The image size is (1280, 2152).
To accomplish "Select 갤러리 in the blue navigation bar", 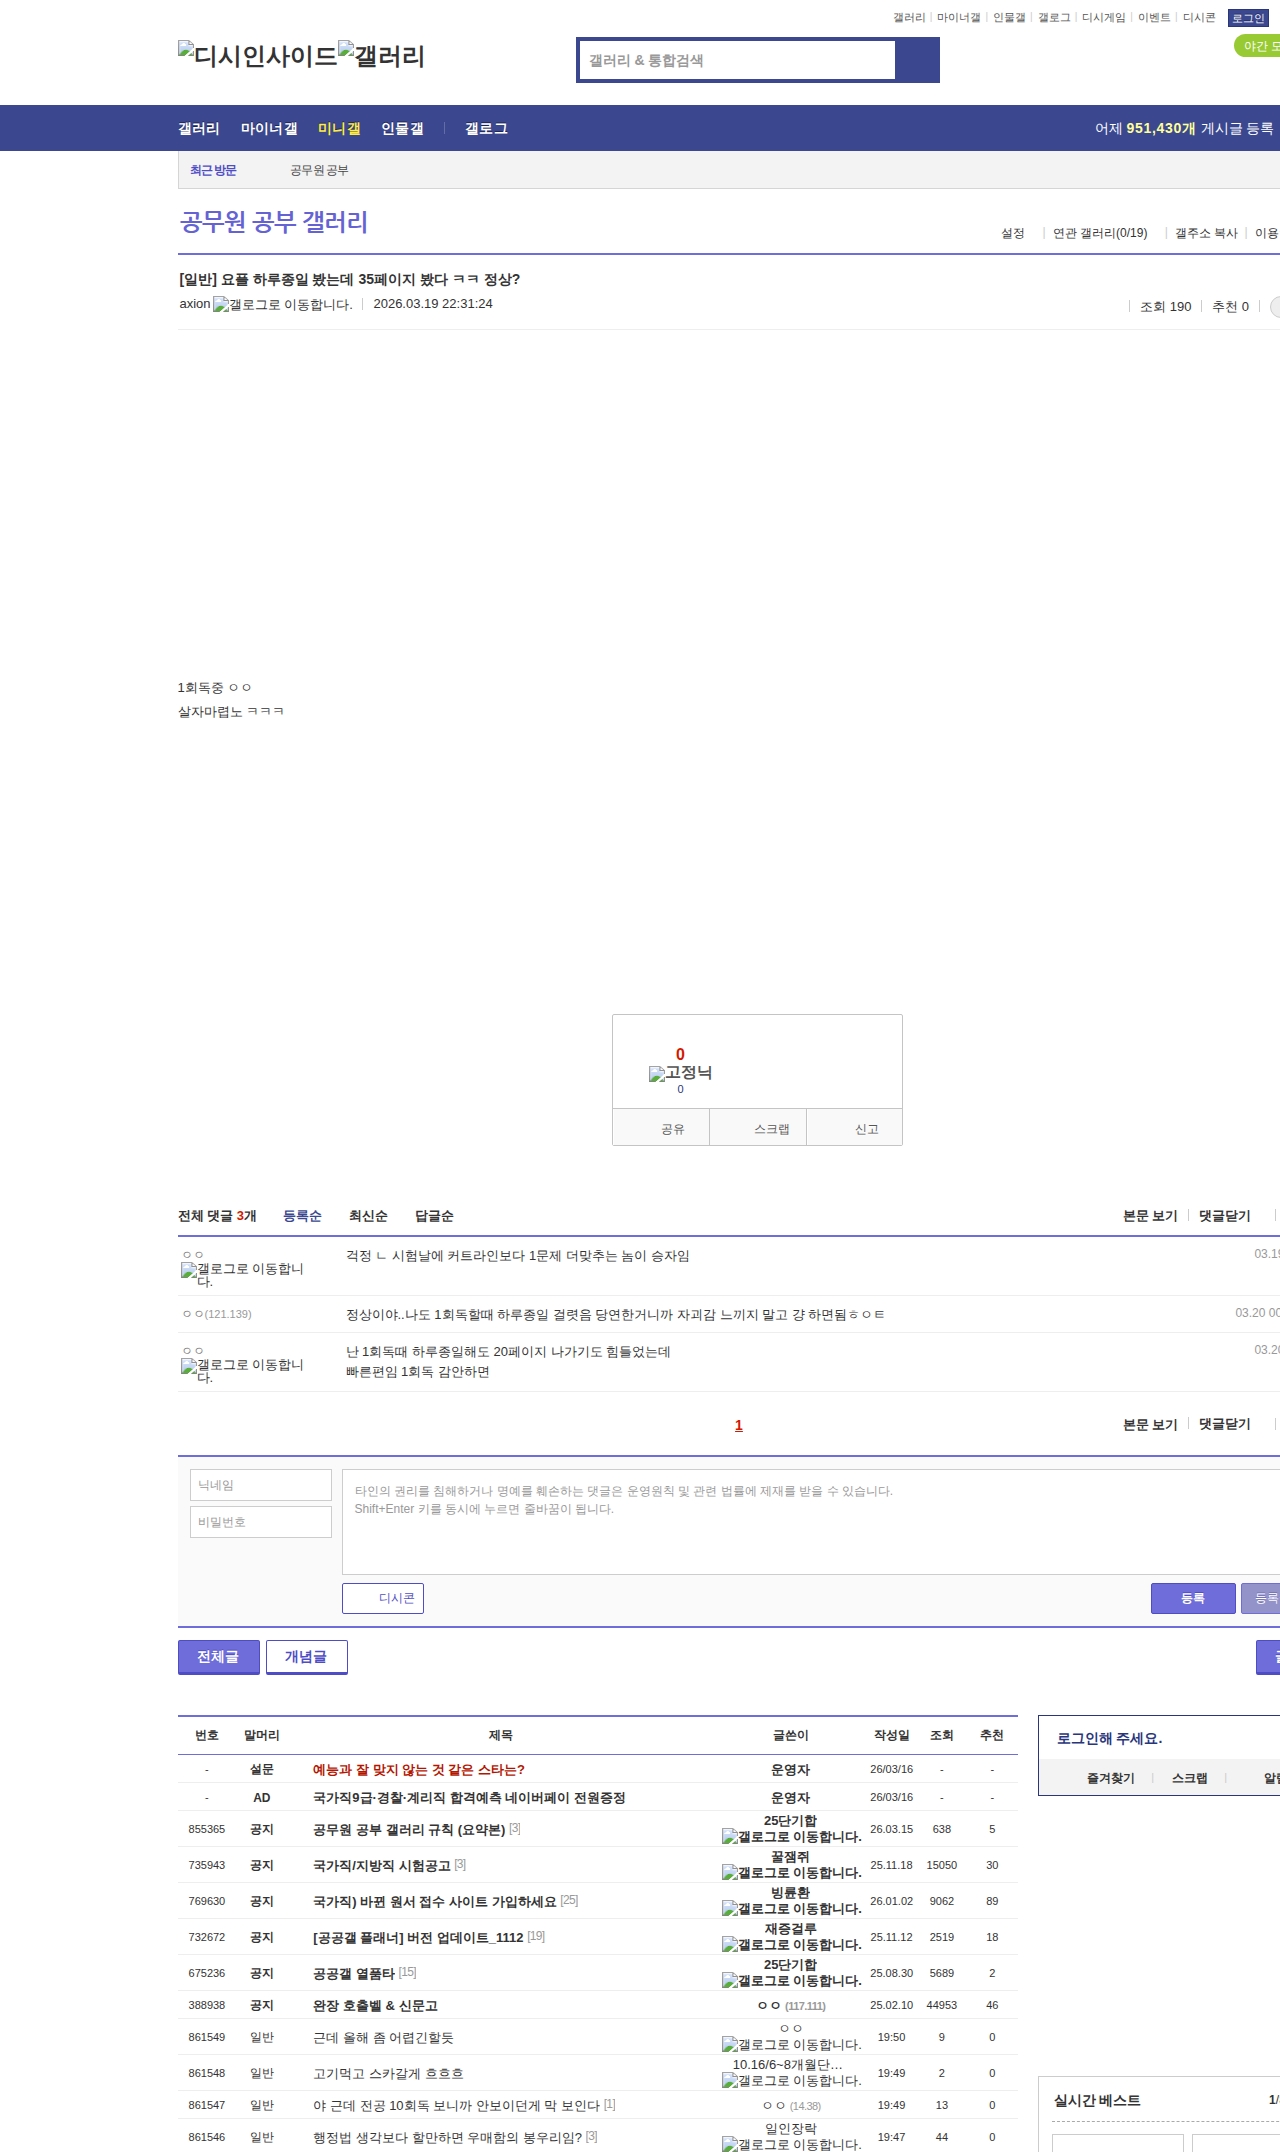I will coord(199,129).
